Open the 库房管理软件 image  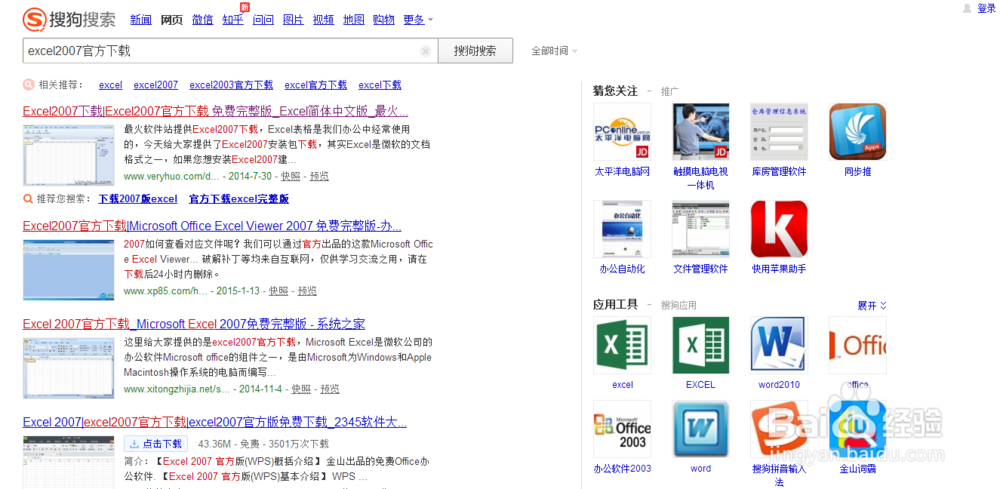(779, 131)
